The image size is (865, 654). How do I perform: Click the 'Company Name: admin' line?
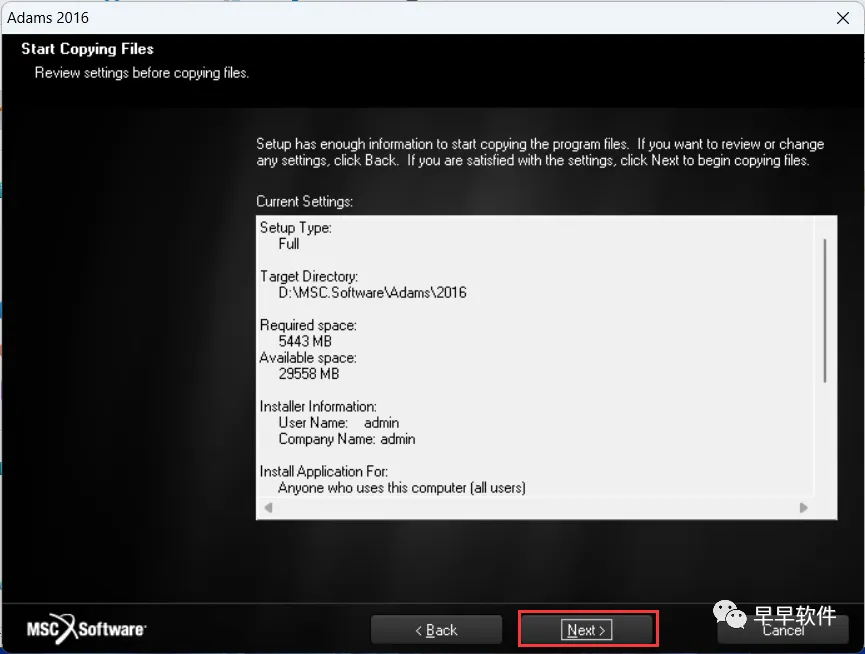(x=347, y=439)
